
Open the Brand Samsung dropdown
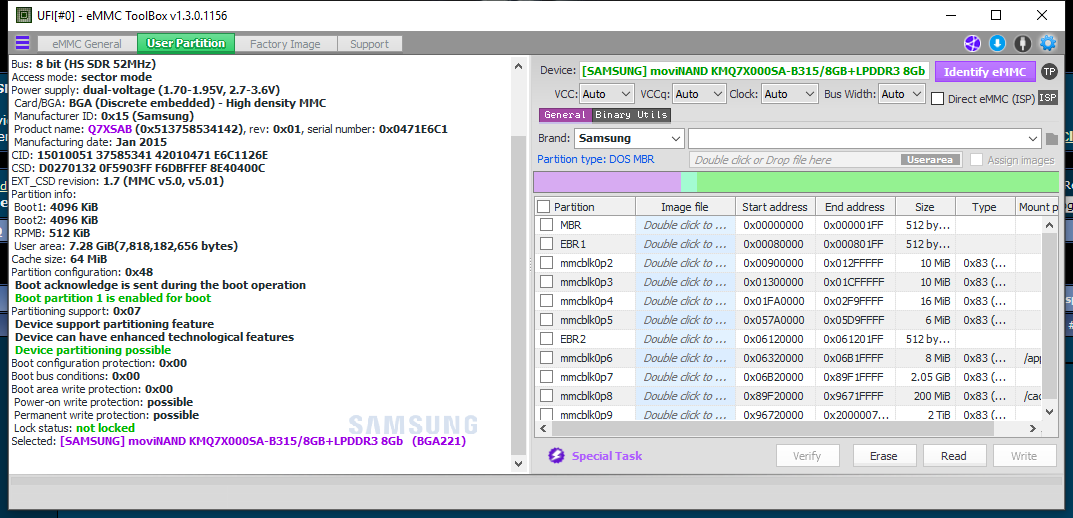click(x=629, y=138)
